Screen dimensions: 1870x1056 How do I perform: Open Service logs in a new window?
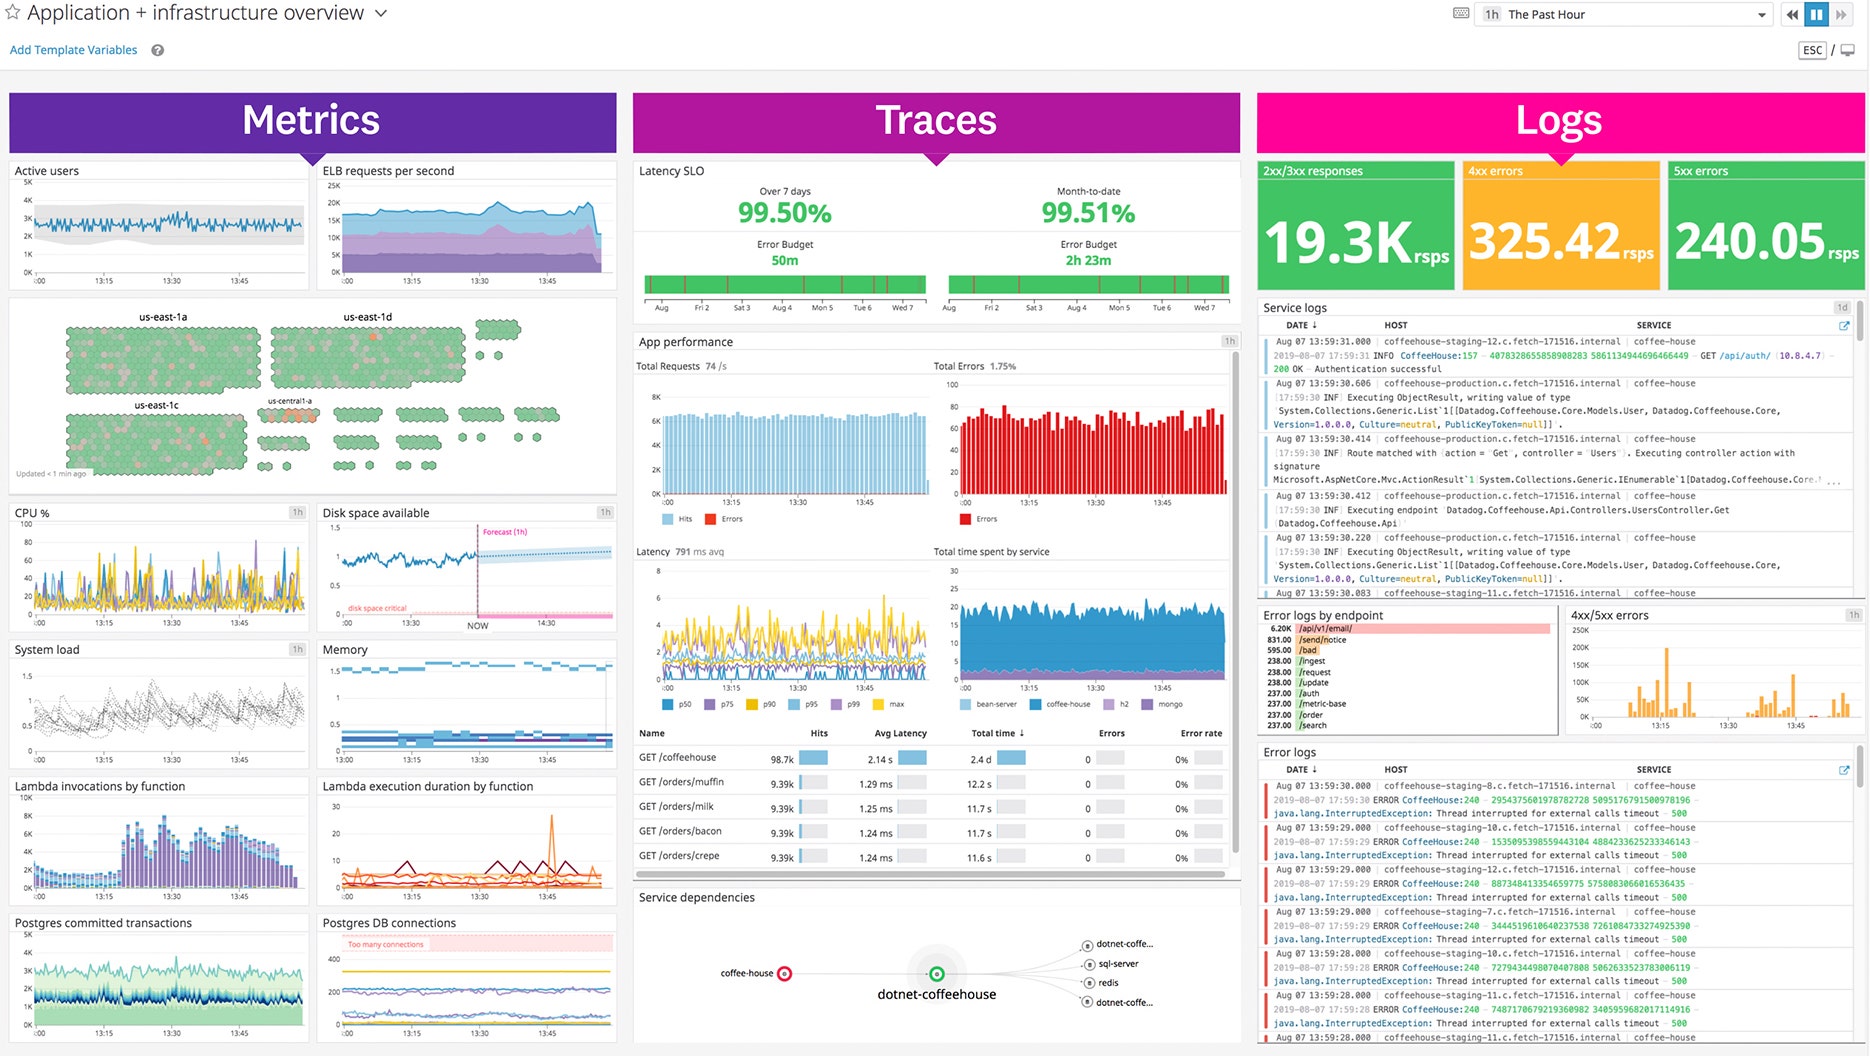click(x=1844, y=326)
